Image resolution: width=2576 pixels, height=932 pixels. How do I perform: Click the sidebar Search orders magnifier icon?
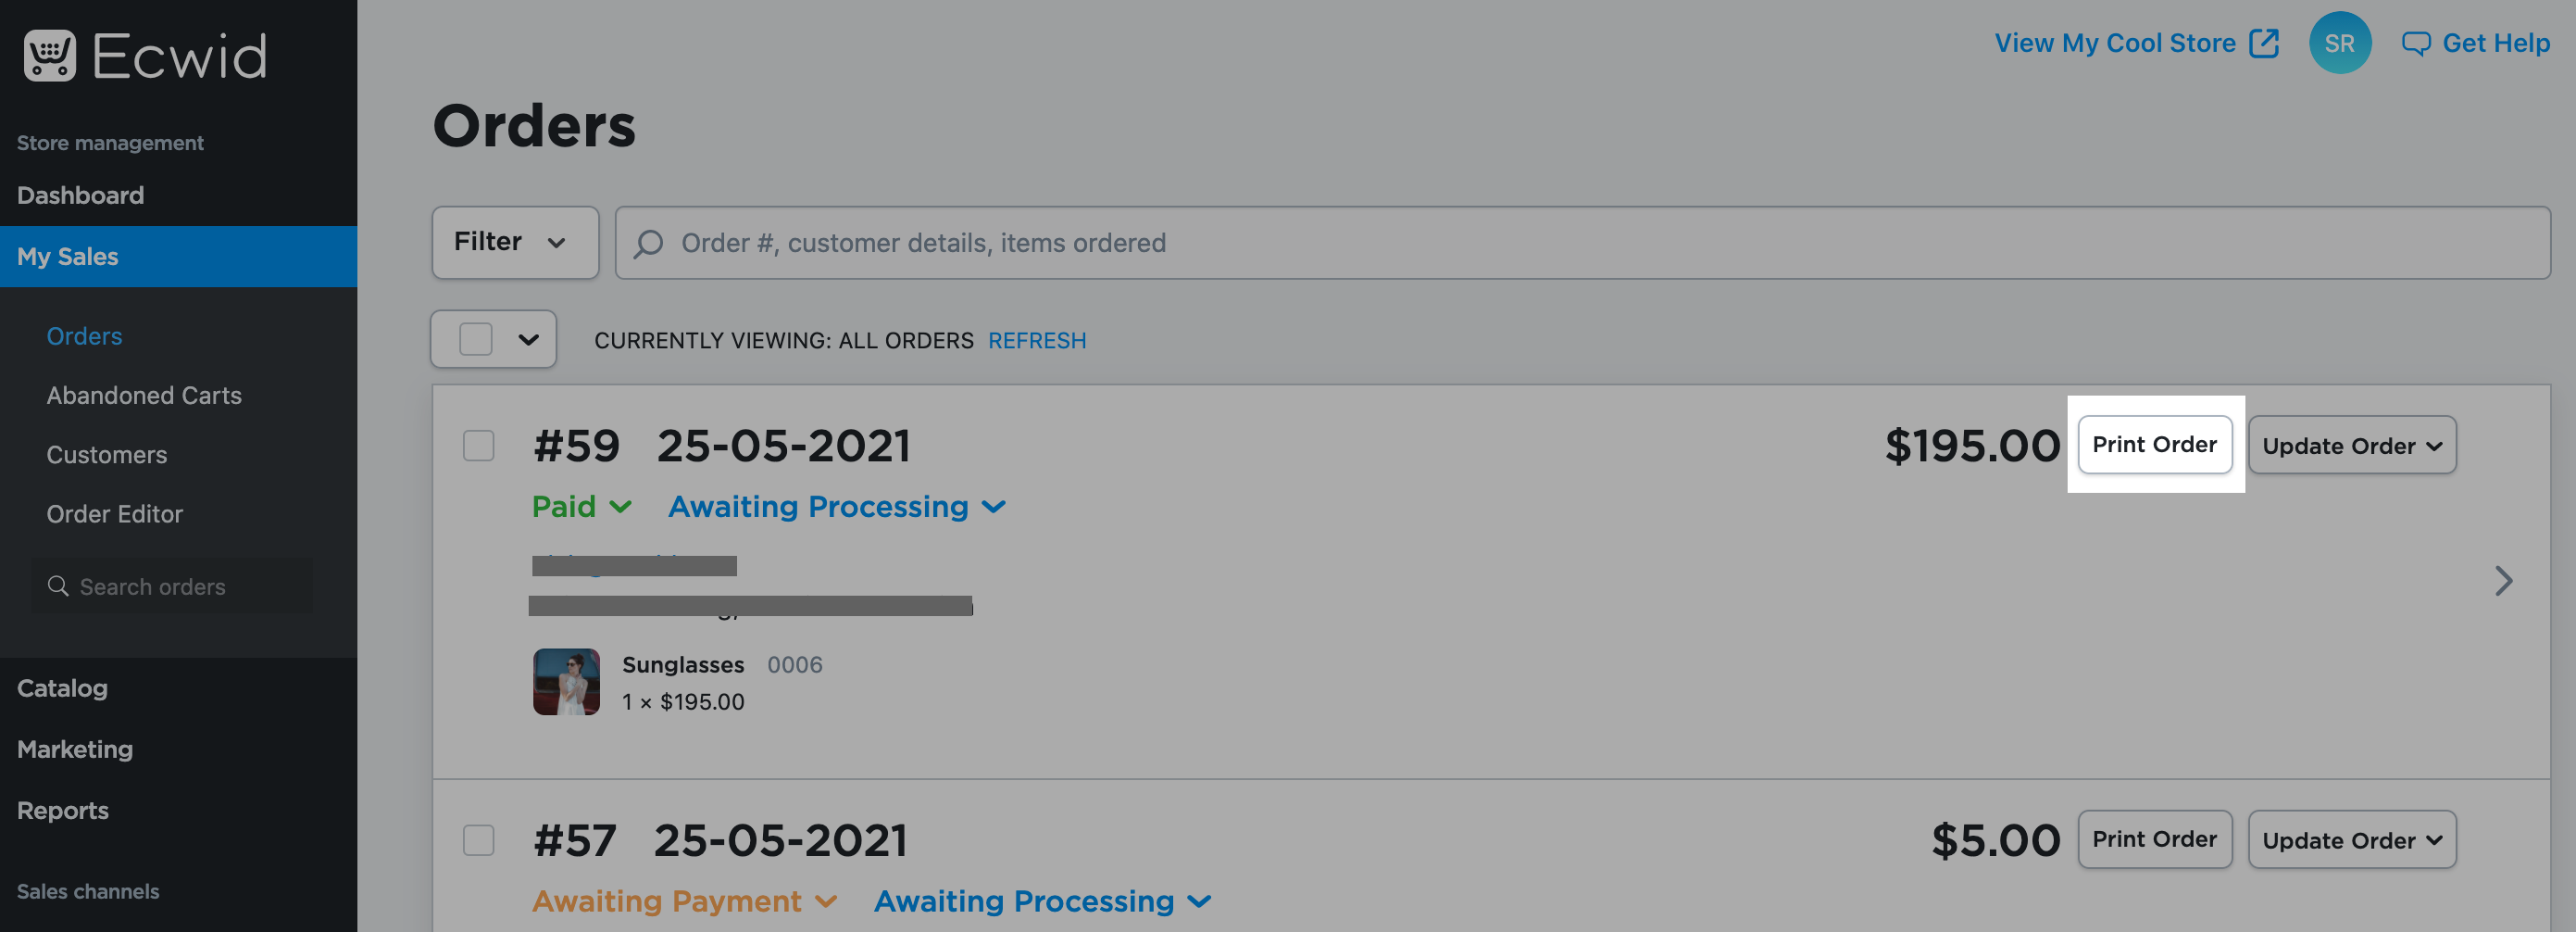(59, 586)
